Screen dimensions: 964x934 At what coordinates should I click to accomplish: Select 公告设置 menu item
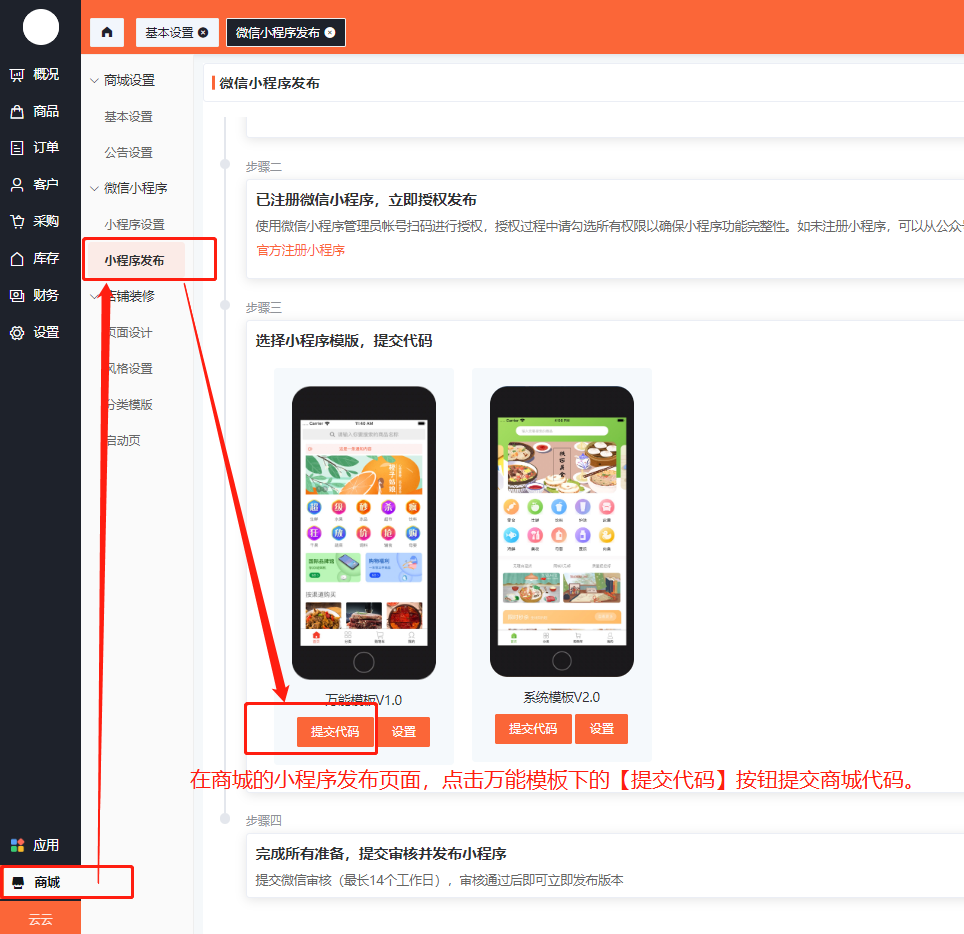(128, 152)
